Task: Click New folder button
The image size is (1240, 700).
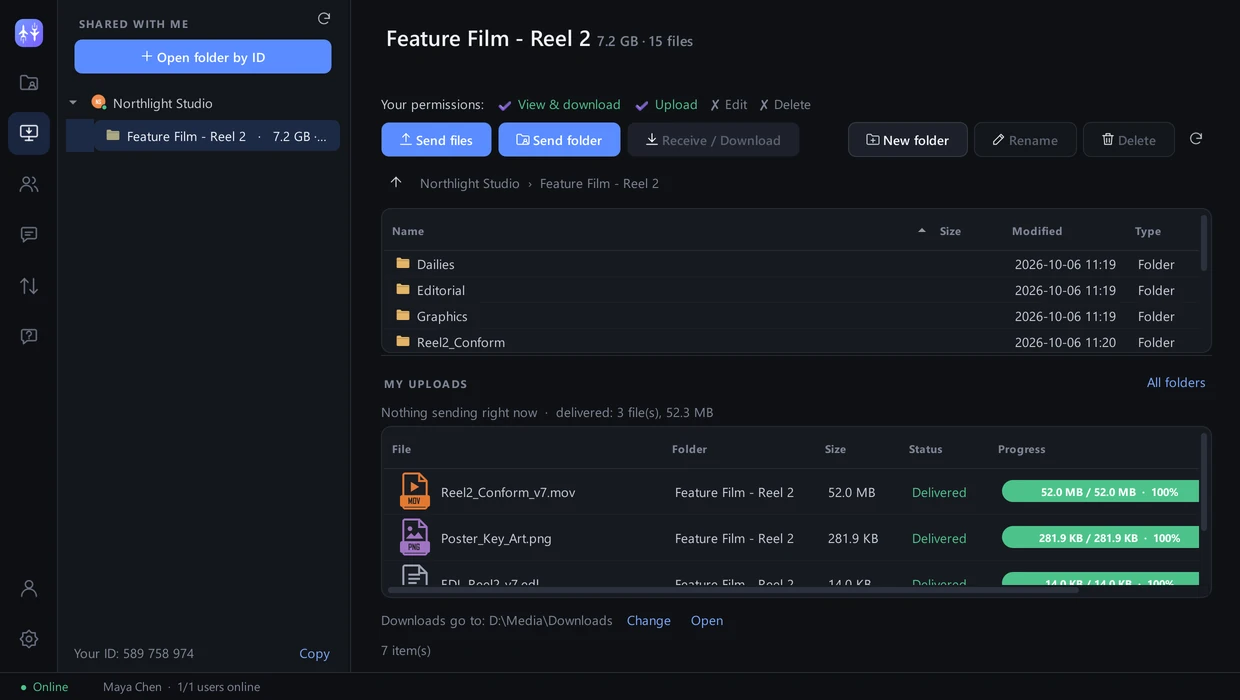Action: coord(907,140)
